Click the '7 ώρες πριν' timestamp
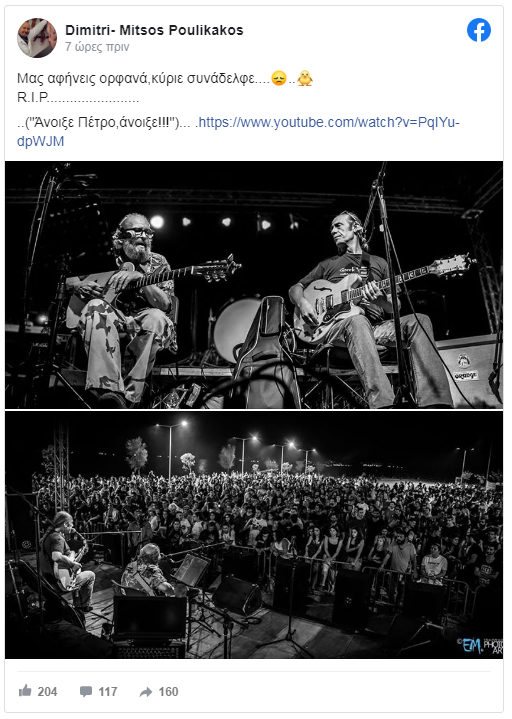This screenshot has height=719, width=512. (x=97, y=47)
